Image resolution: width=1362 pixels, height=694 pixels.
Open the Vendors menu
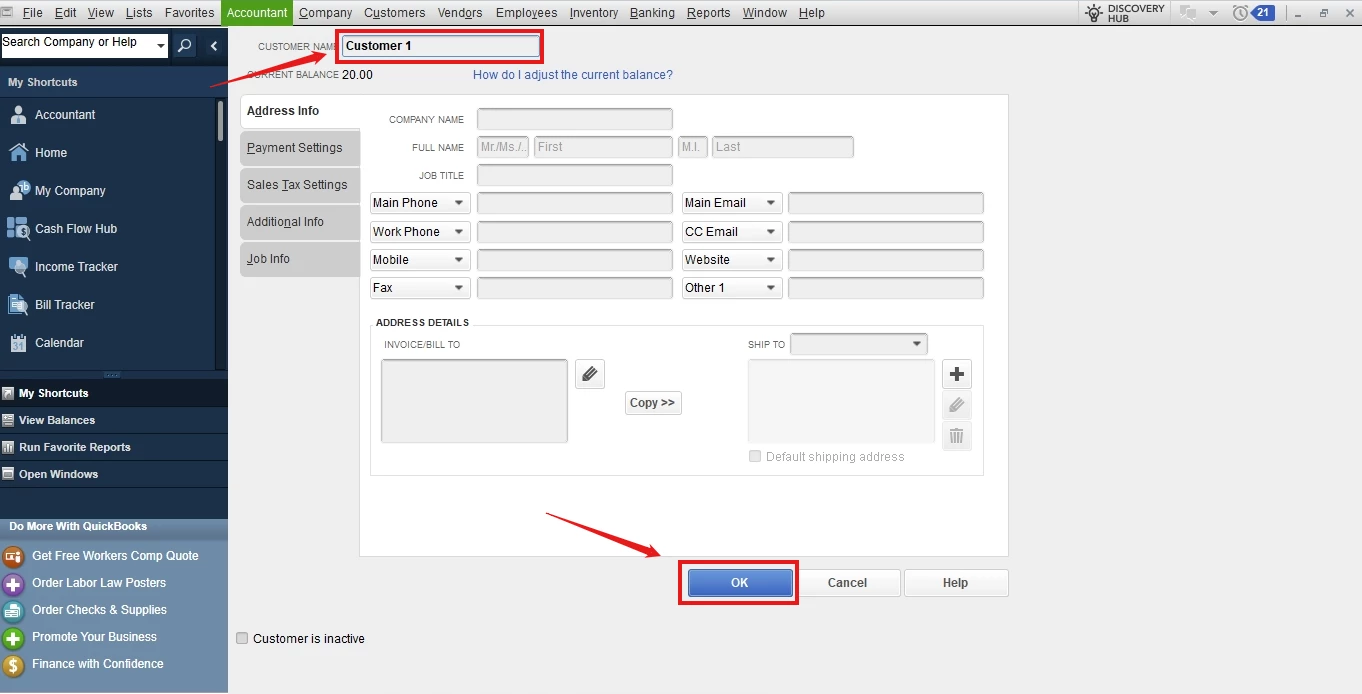[x=460, y=13]
